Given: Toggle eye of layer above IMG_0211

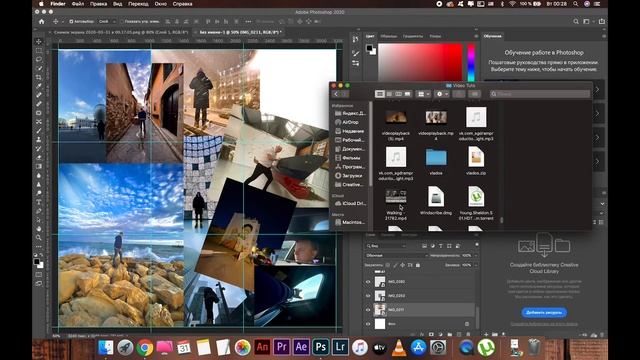Looking at the screenshot, I should click(368, 296).
